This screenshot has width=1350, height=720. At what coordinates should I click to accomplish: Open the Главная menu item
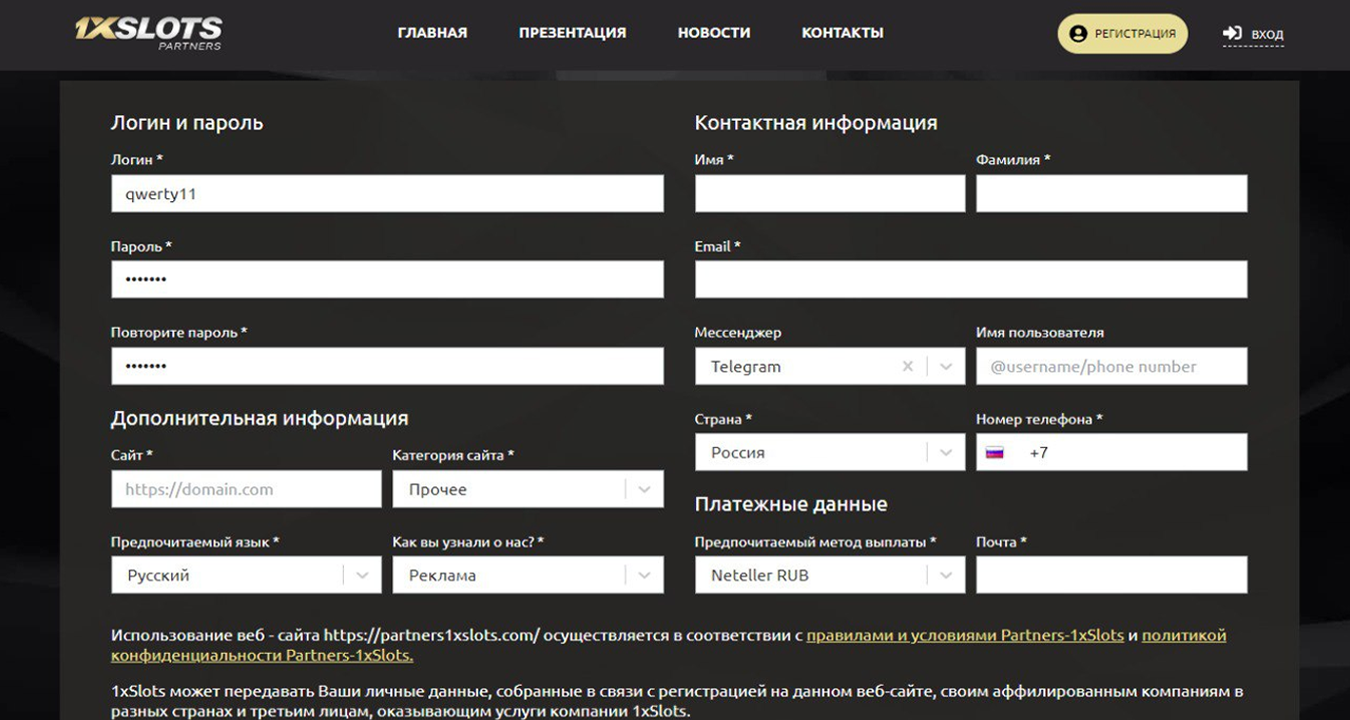click(432, 32)
